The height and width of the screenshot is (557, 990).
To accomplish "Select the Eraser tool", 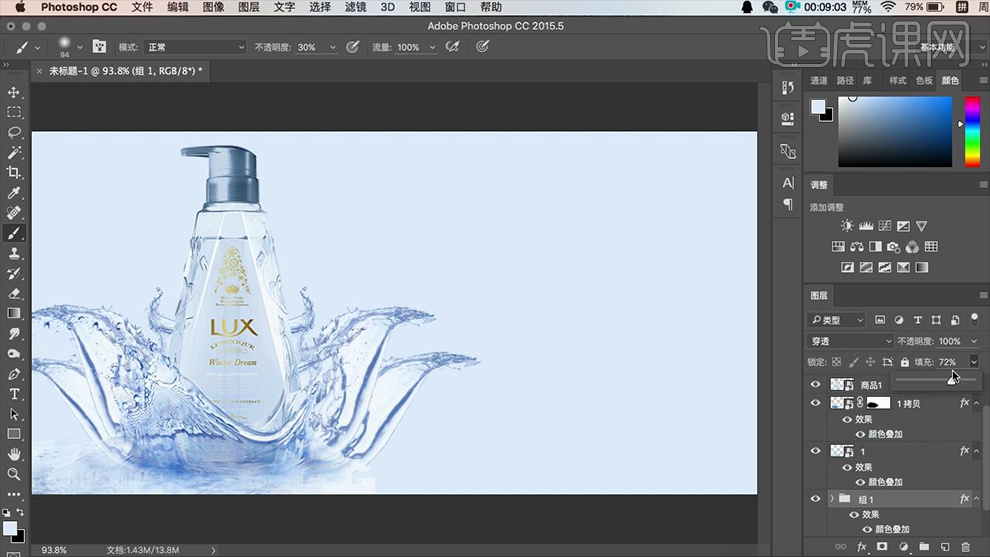I will [x=14, y=294].
